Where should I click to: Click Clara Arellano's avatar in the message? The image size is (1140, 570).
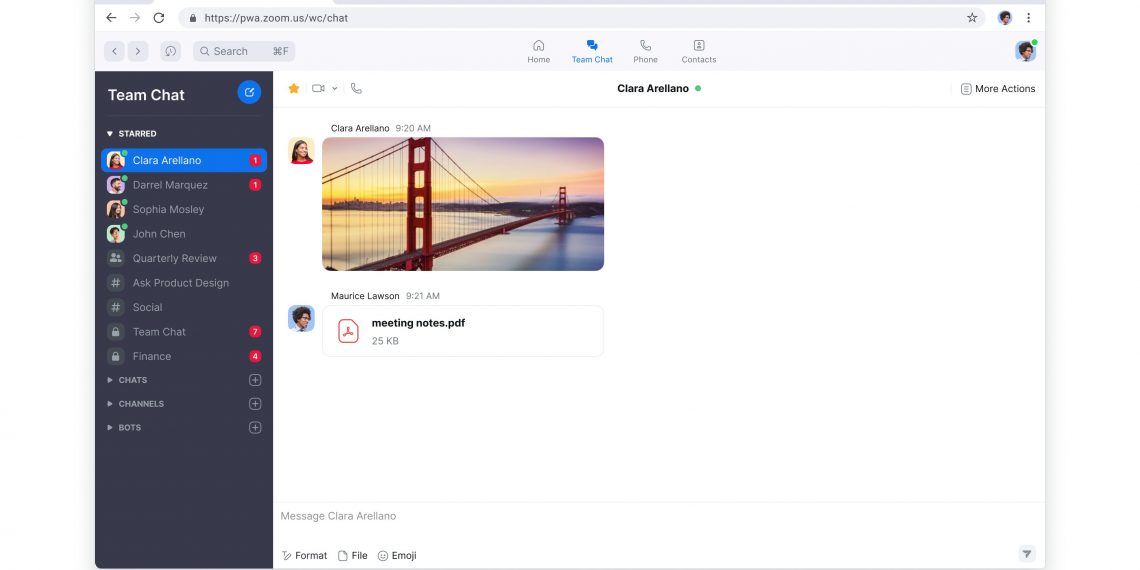(301, 150)
